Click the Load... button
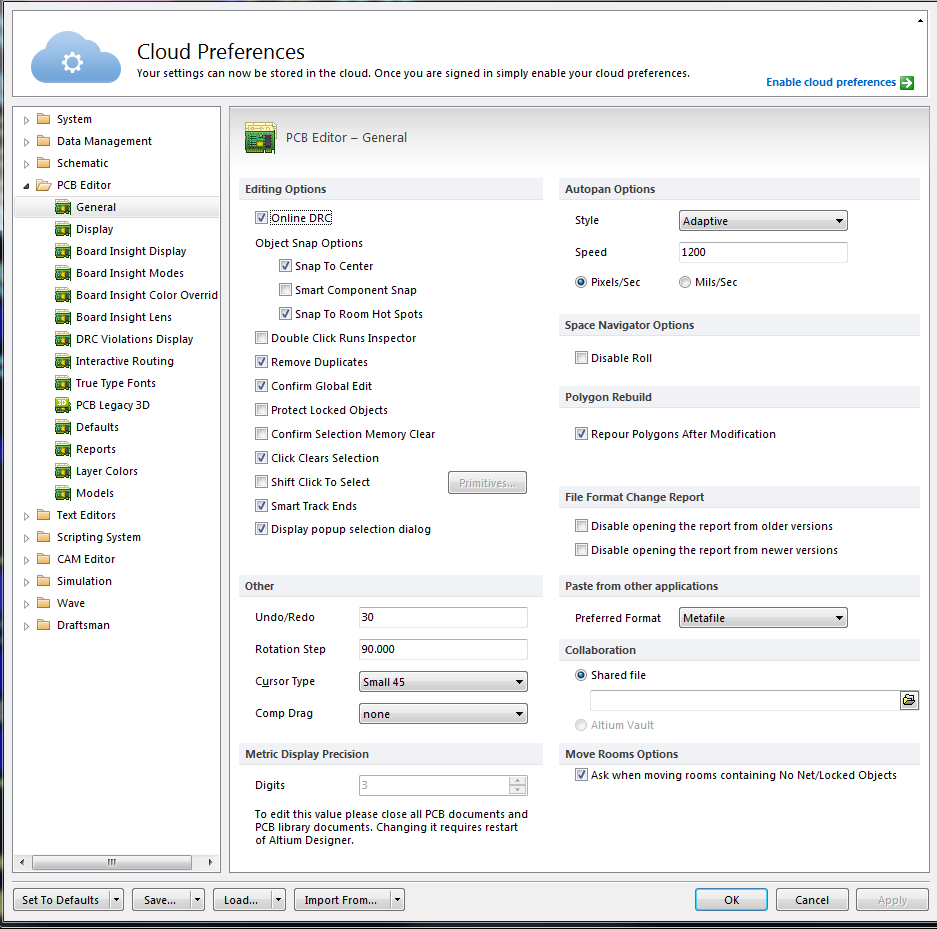 (241, 900)
